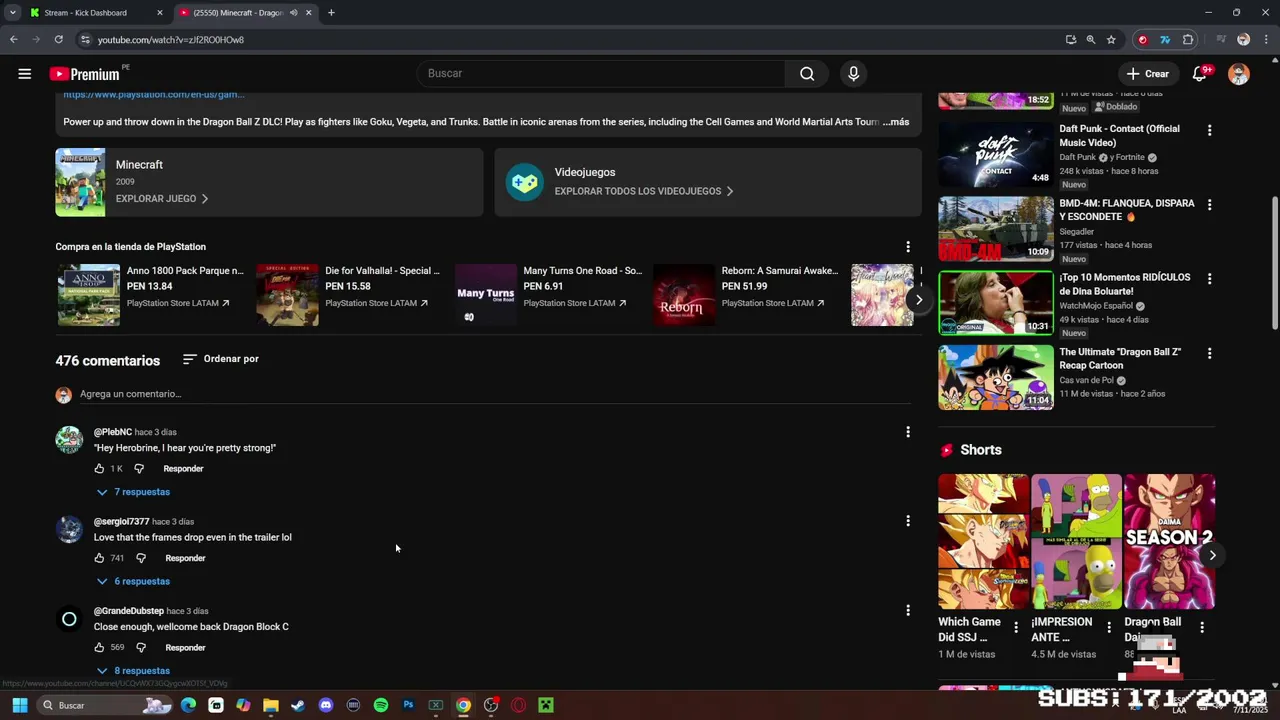The width and height of the screenshot is (1280, 720).
Task: Open Steam from the taskbar
Action: pyautogui.click(x=298, y=705)
